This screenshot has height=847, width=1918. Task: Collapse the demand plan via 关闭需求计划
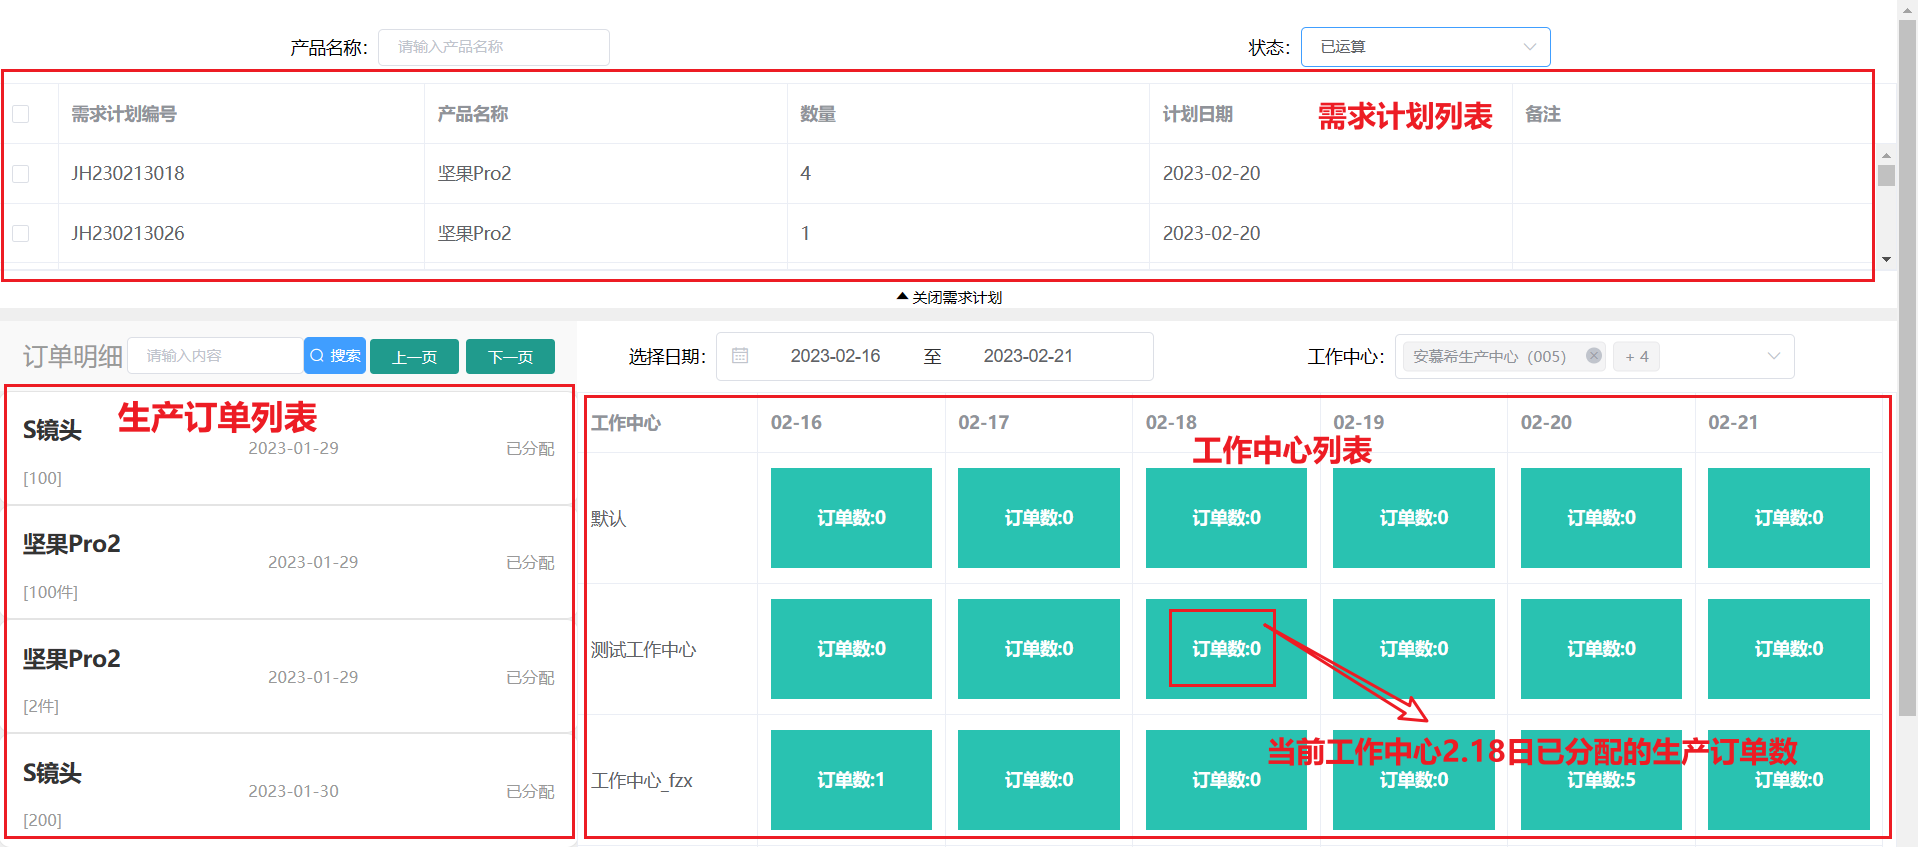coord(949,297)
